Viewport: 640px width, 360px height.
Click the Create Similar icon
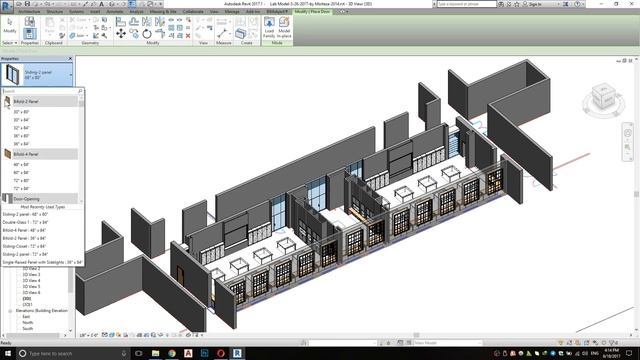(x=241, y=33)
